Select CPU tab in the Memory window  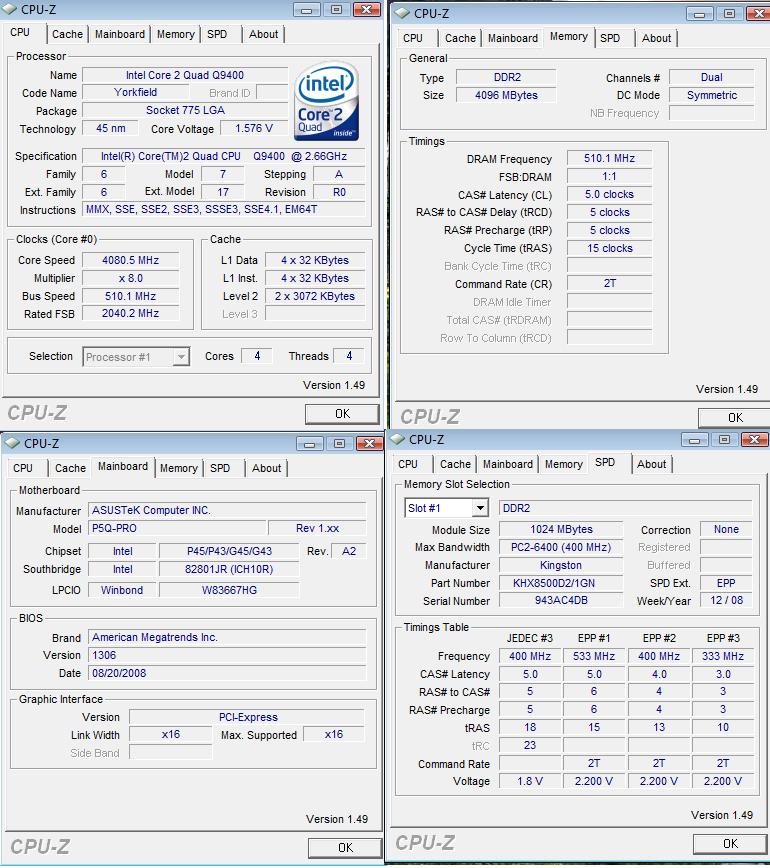pyautogui.click(x=413, y=38)
